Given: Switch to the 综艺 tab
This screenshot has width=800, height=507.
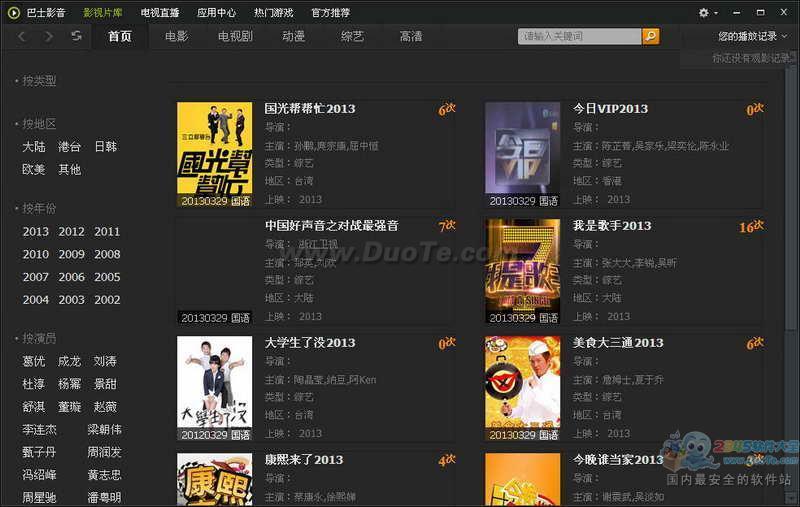Looking at the screenshot, I should (352, 36).
